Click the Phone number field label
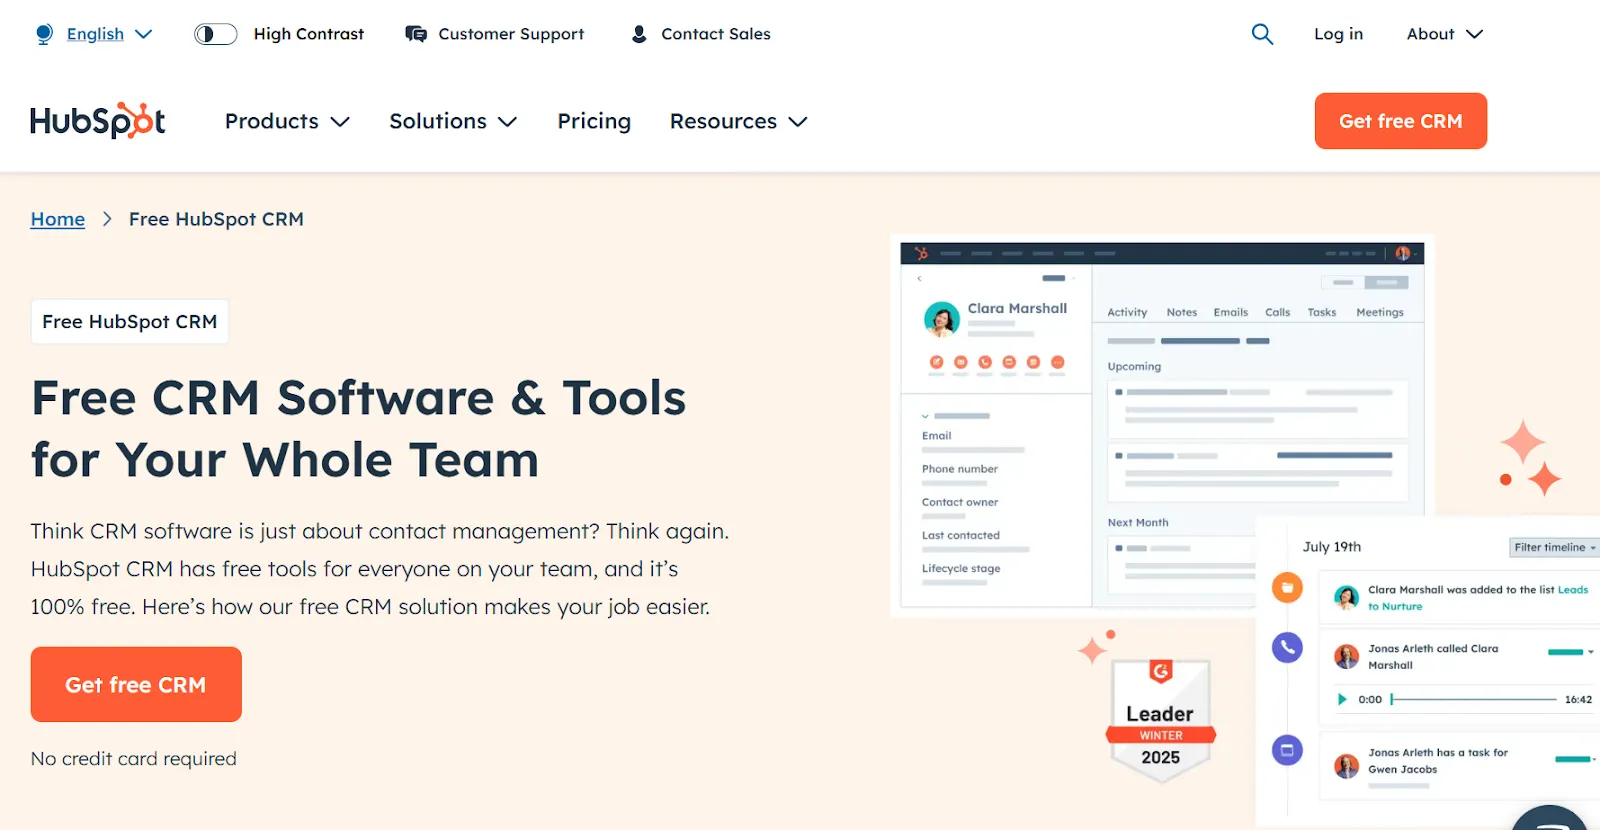 (960, 469)
